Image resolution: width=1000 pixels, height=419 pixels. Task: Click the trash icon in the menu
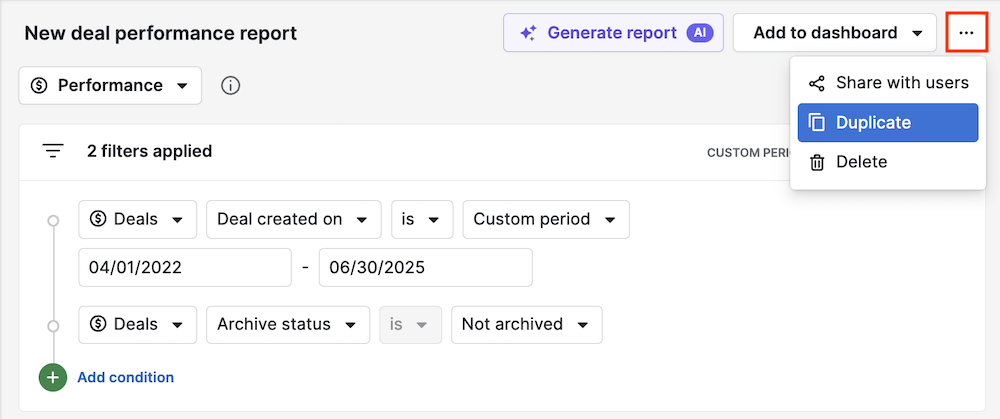(817, 162)
